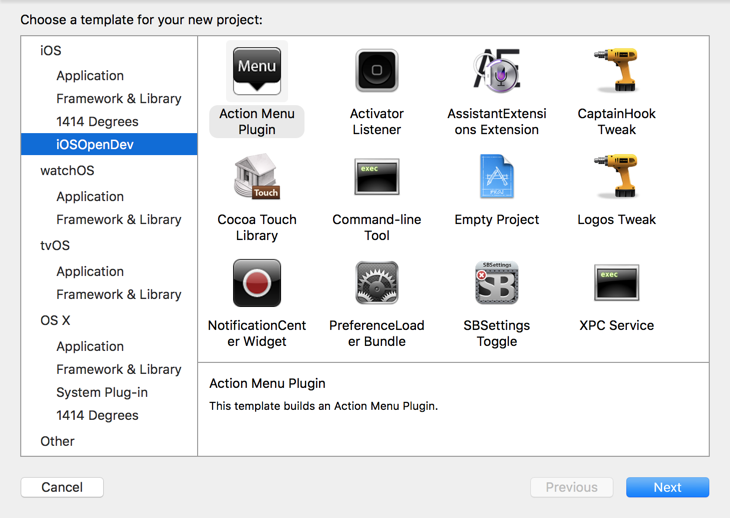Open Framework & Library under tvOS
Viewport: 730px width, 518px height.
[119, 294]
